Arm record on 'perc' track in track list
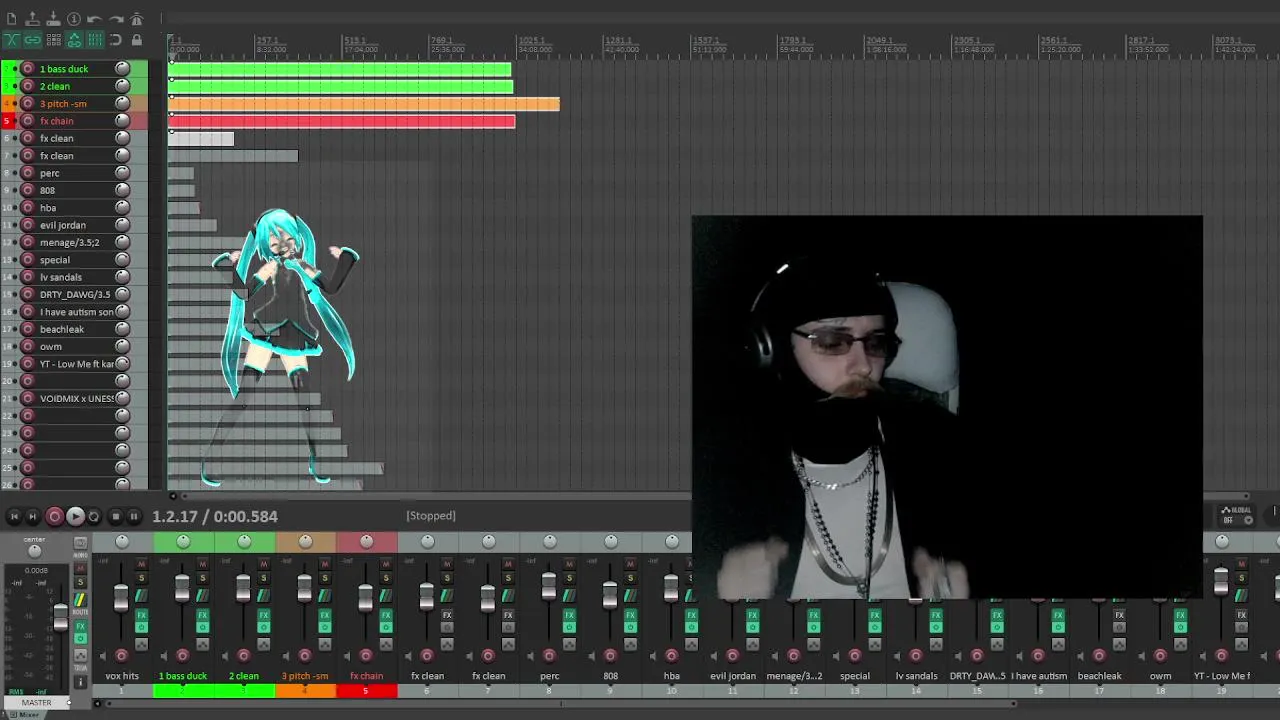1280x720 pixels. [28, 173]
